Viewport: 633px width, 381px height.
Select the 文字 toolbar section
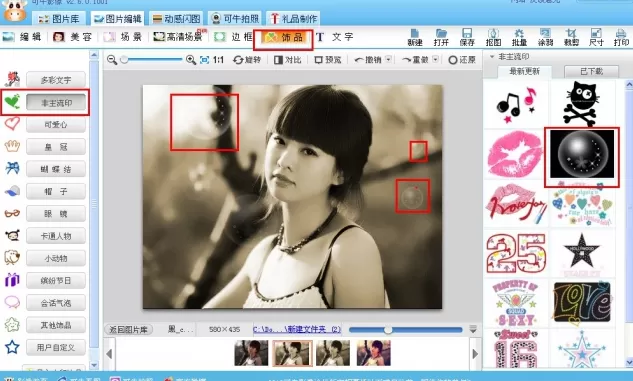(334, 37)
